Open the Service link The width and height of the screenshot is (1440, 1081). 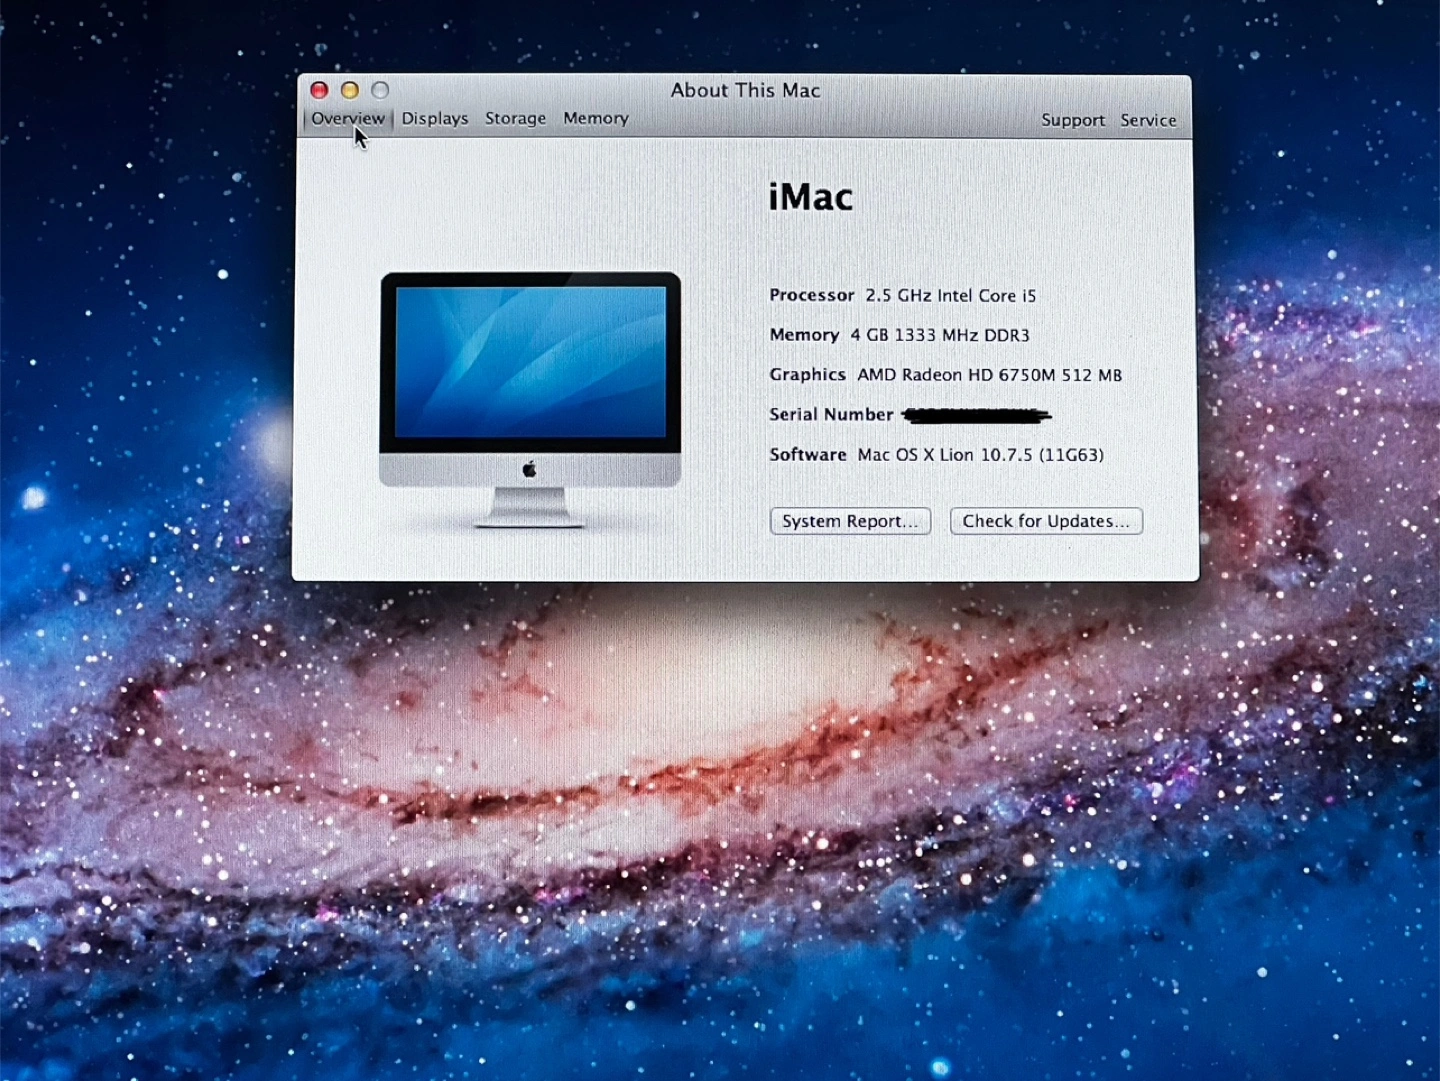(1148, 120)
